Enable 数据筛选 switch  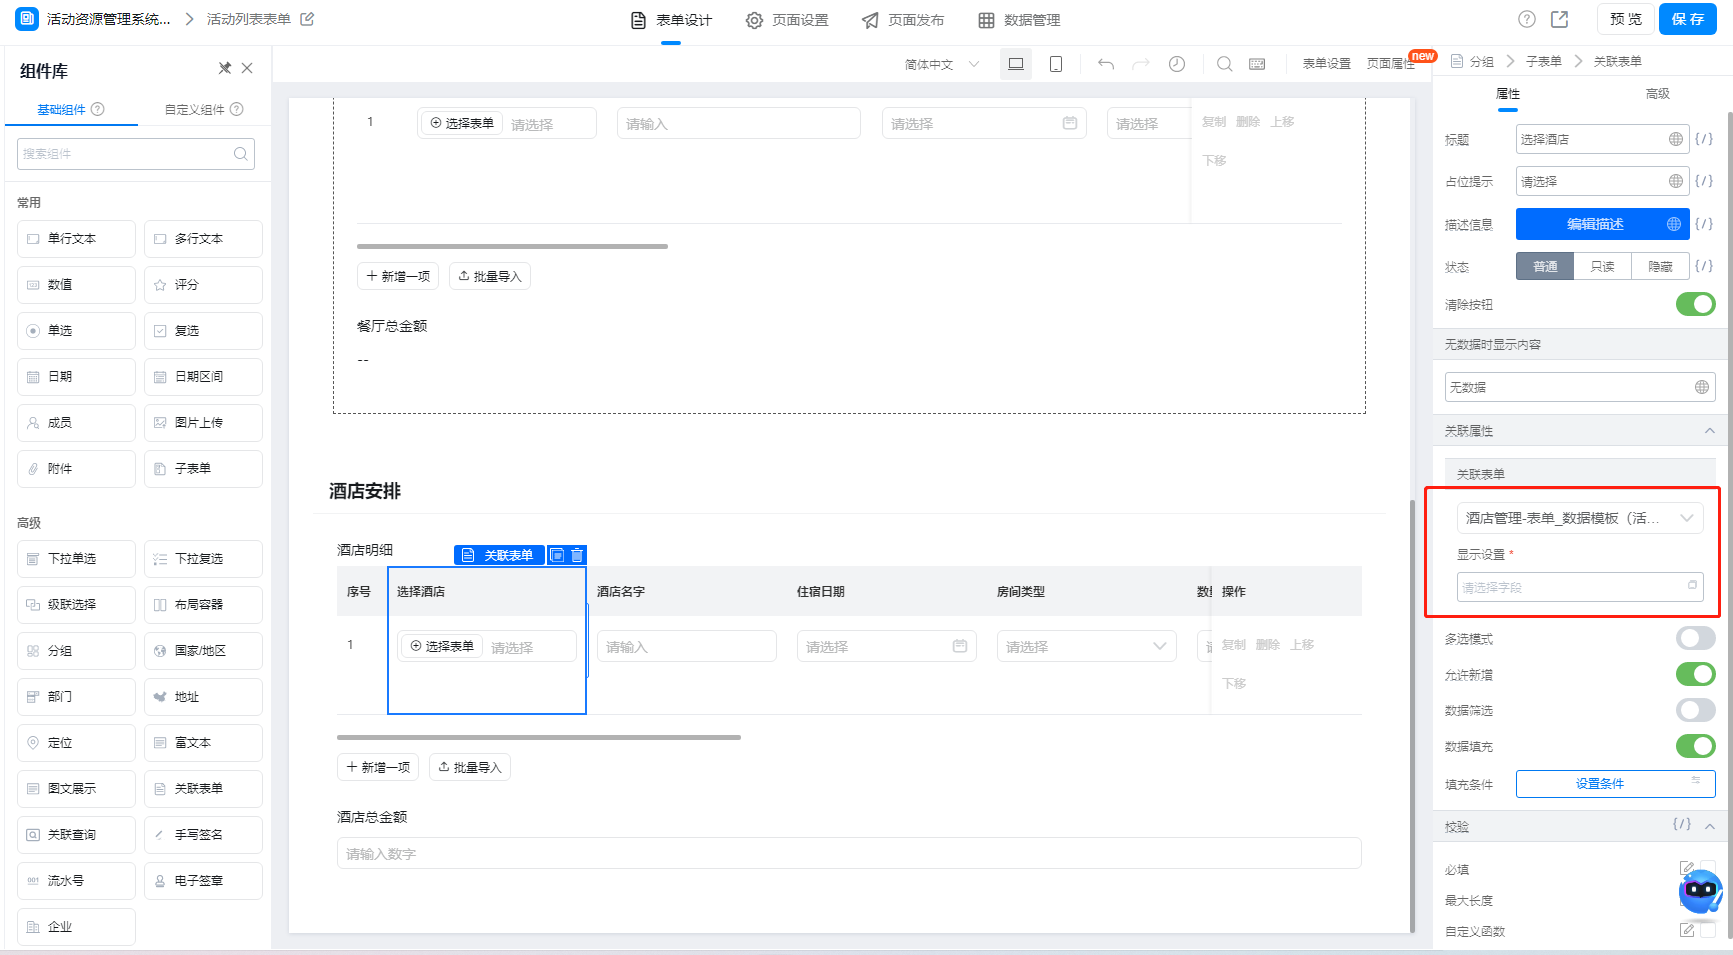[1696, 710]
